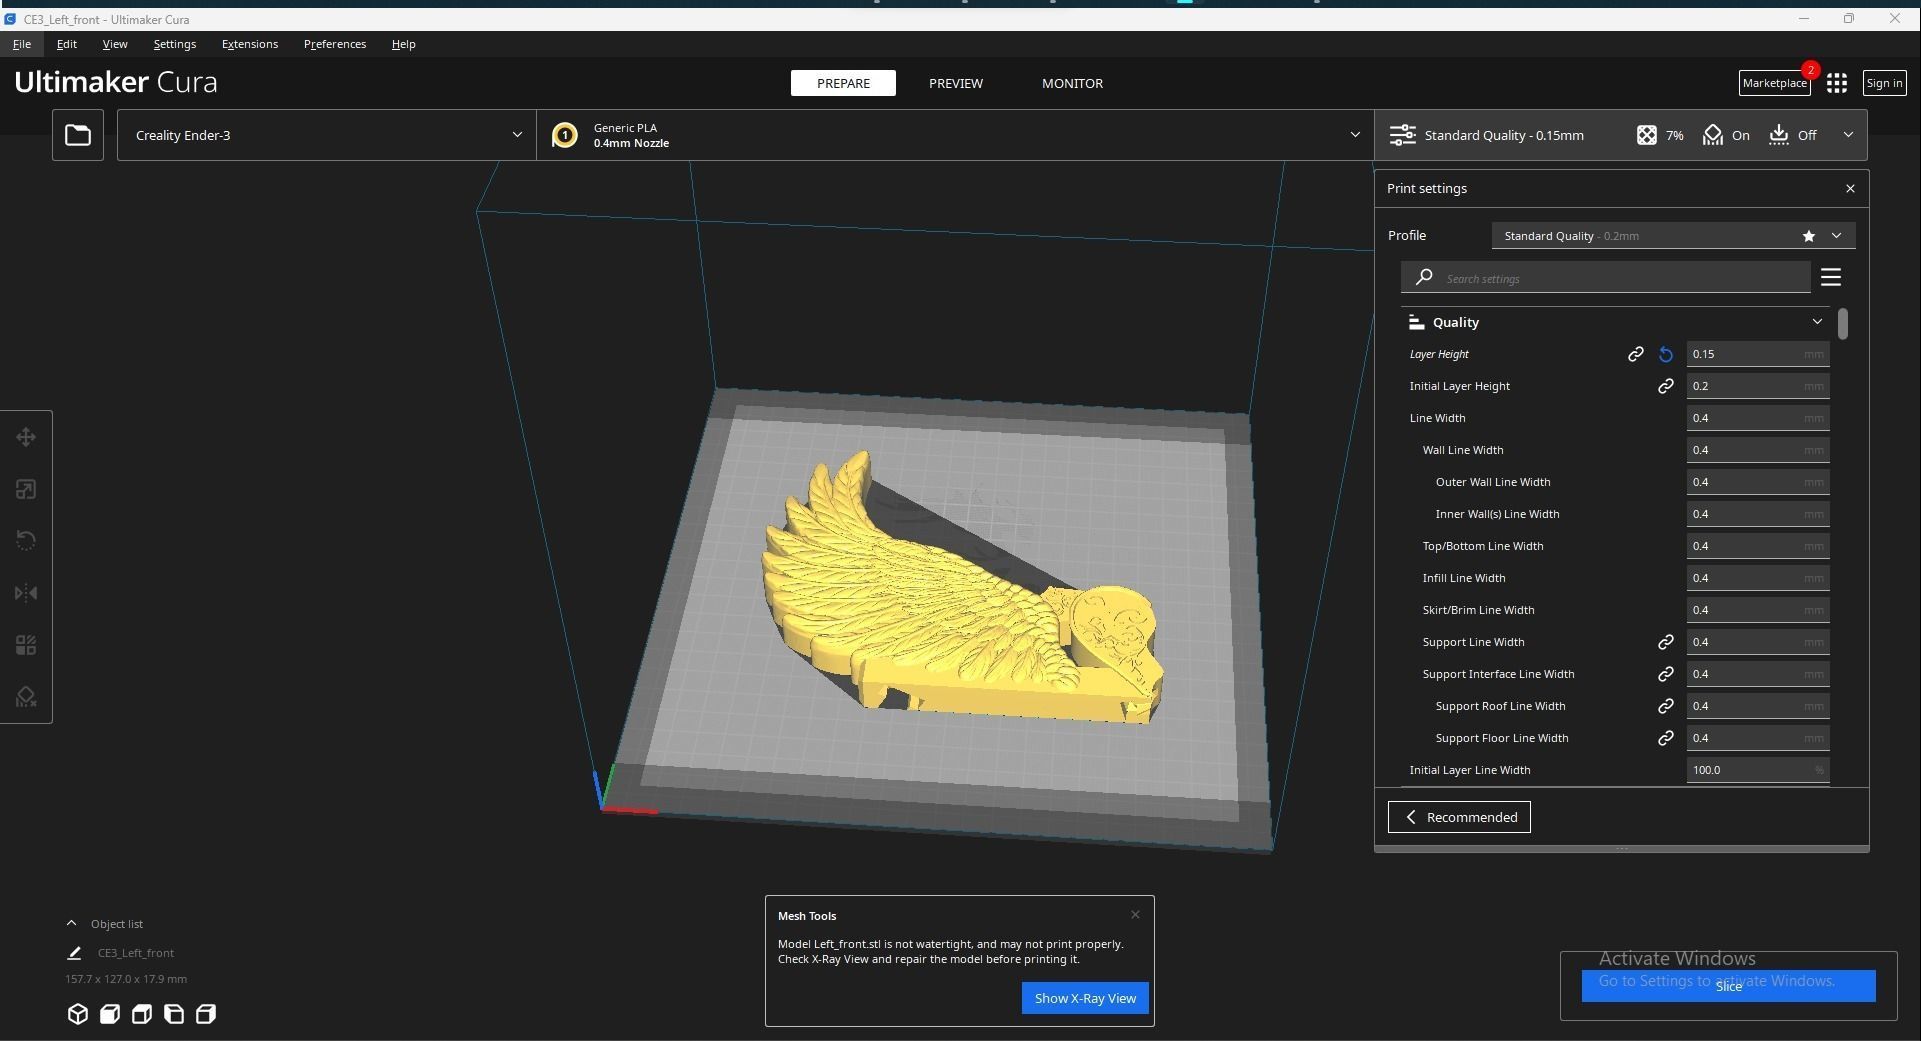Select the Per Model Settings tool
The height and width of the screenshot is (1041, 1921).
[26, 645]
